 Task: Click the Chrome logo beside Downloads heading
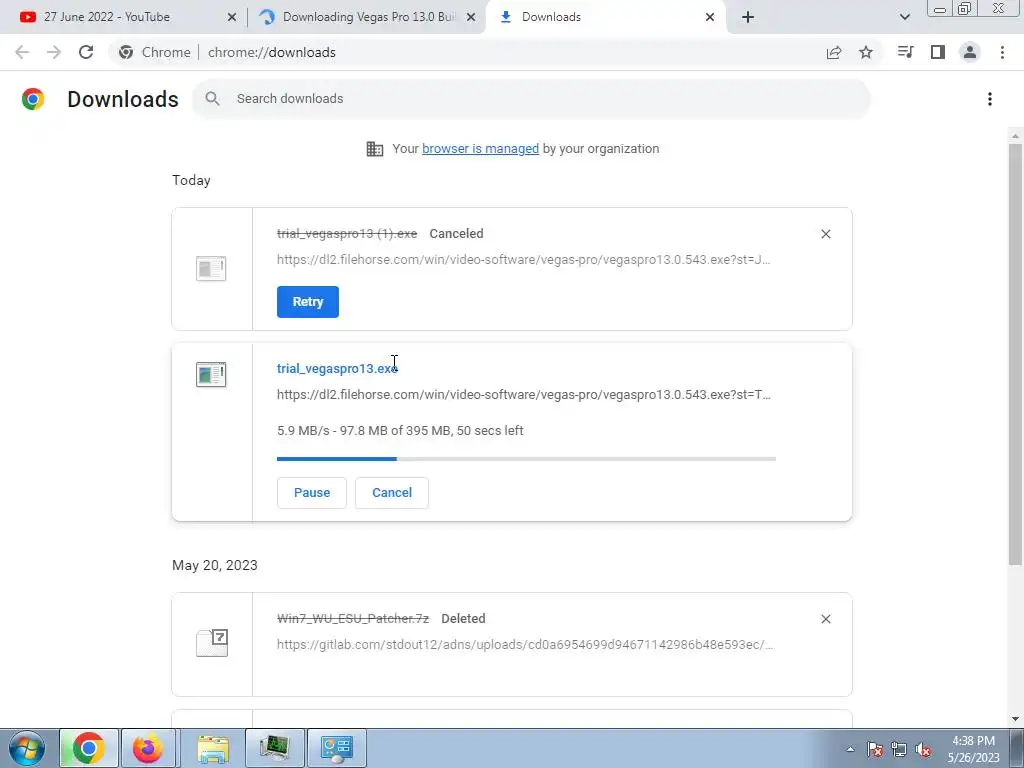pos(33,99)
